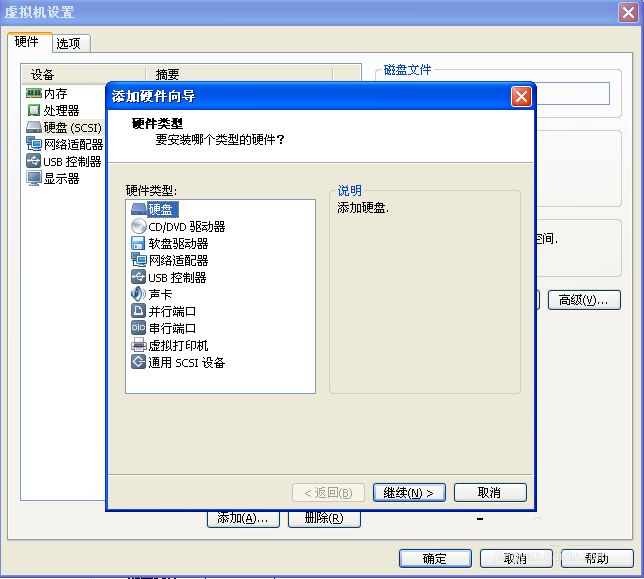Viewport: 644px width, 579px height.
Task: Select the 软盘驱动器 floppy icon
Action: click(138, 243)
